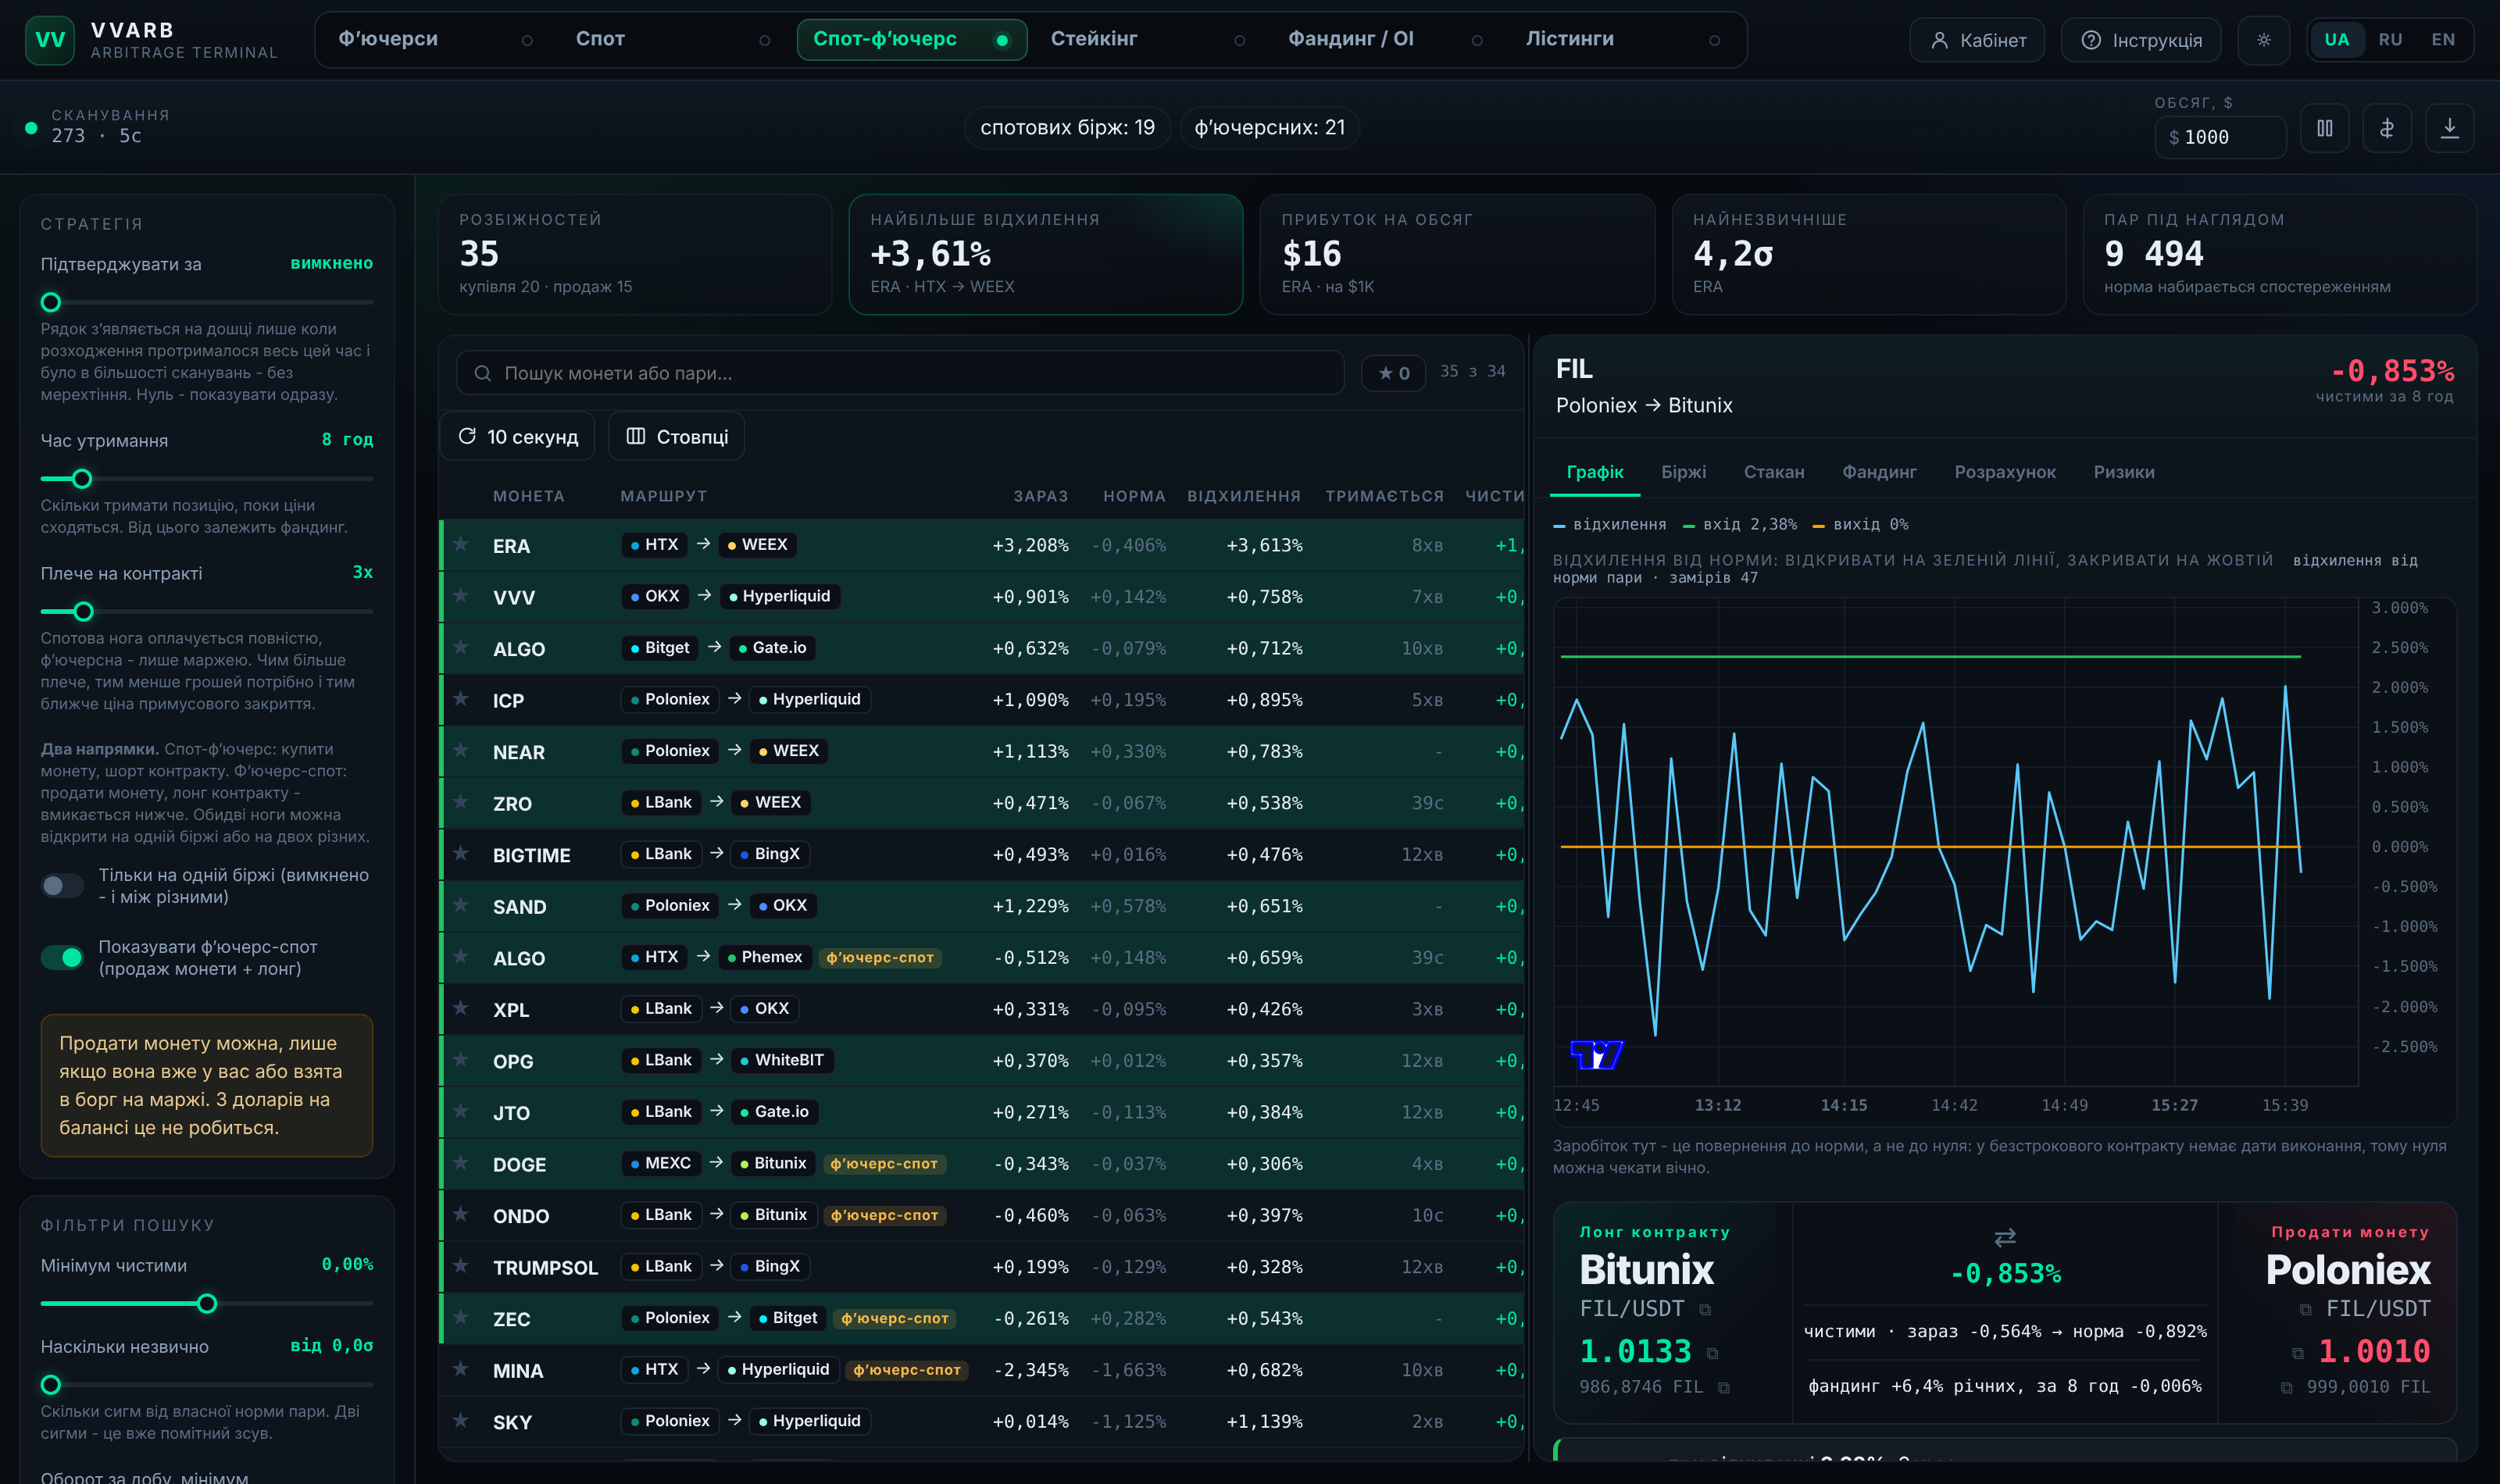Switch language to EN
Screen dimensions: 2500x1484
(2443, 40)
